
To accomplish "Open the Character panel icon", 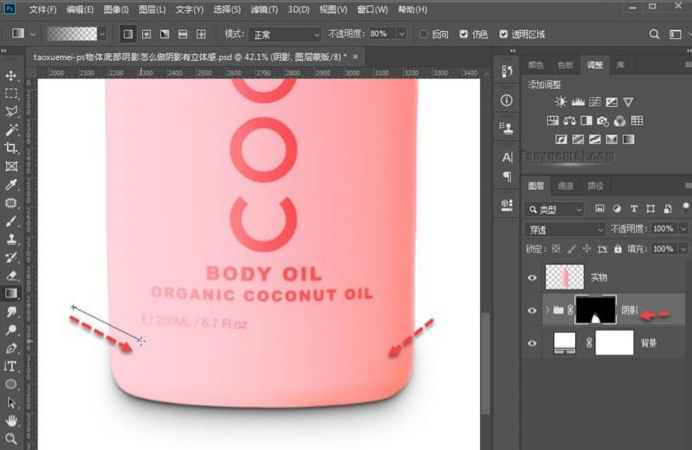I will (507, 157).
